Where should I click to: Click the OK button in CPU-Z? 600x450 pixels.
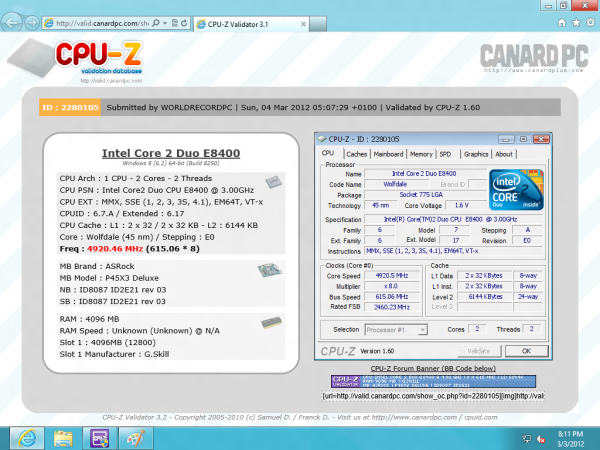[x=526, y=351]
